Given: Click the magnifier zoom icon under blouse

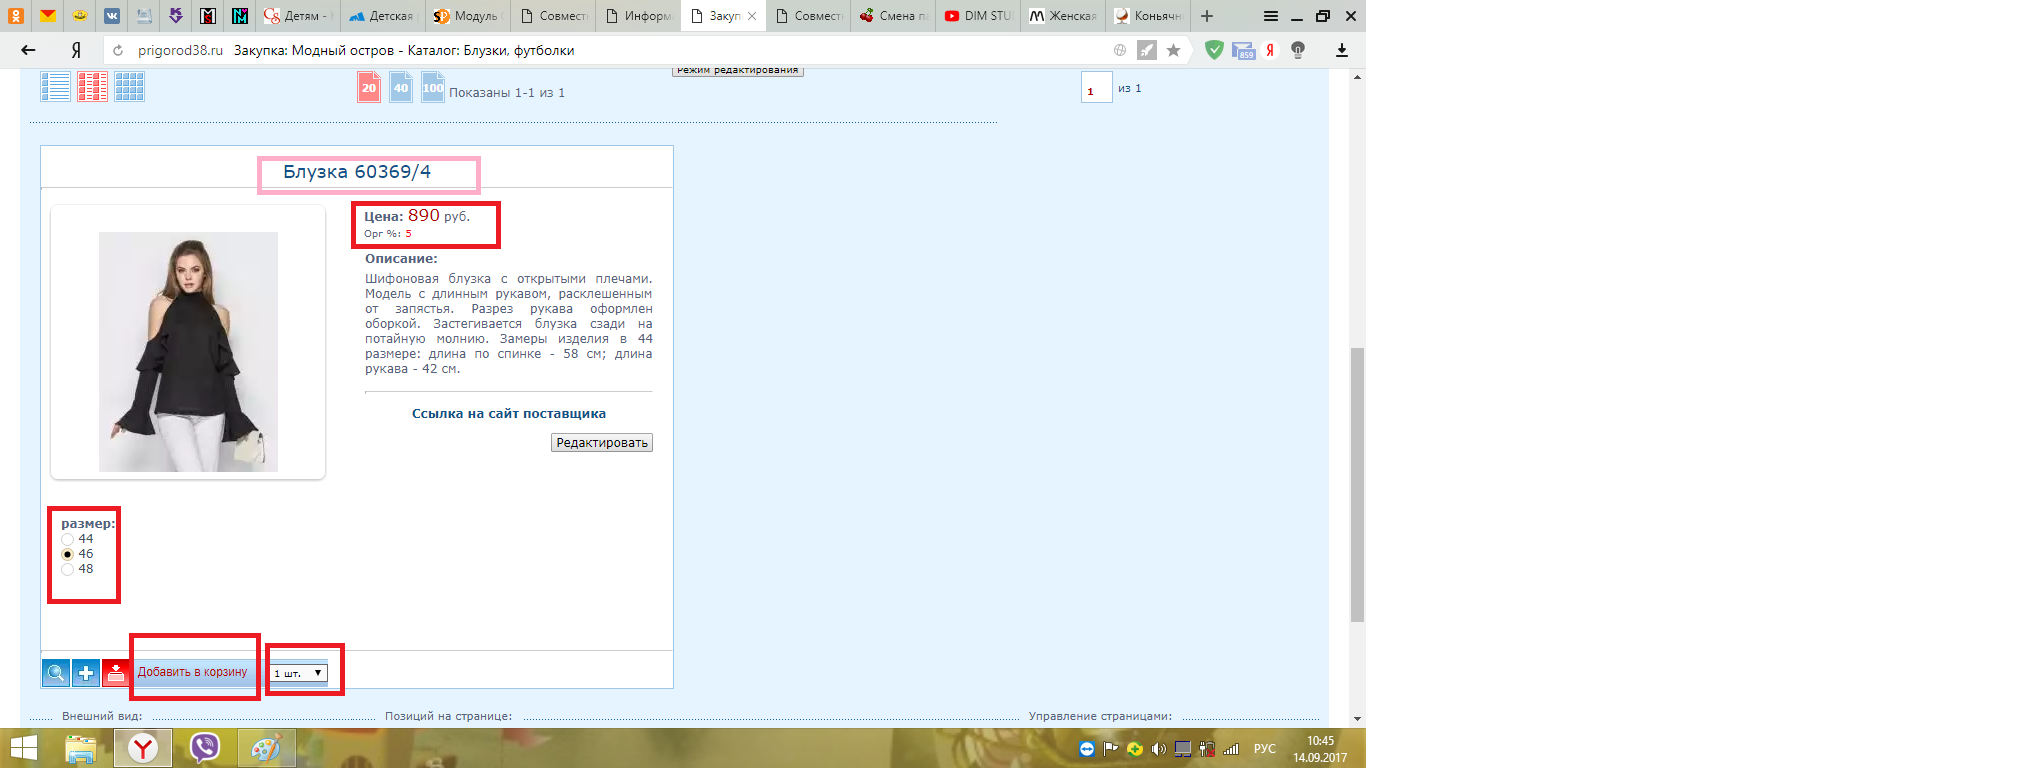Looking at the screenshot, I should click(x=56, y=673).
